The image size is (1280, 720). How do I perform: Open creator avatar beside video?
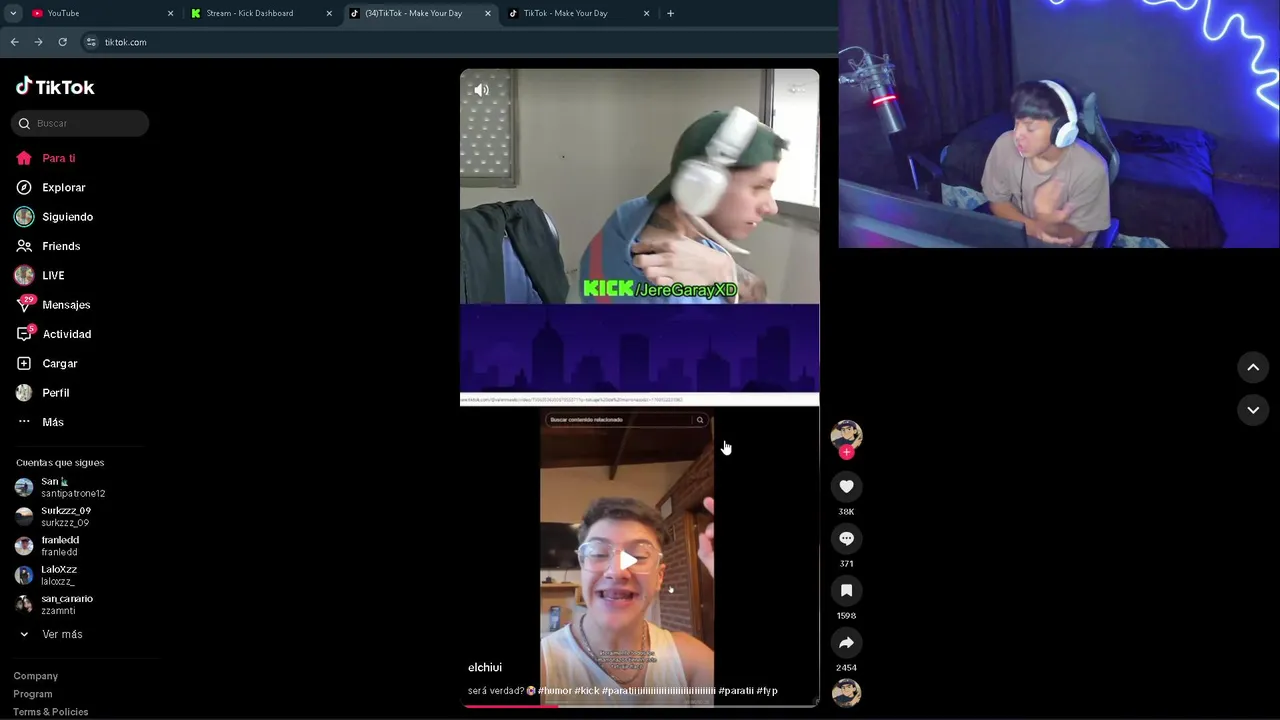click(x=846, y=435)
